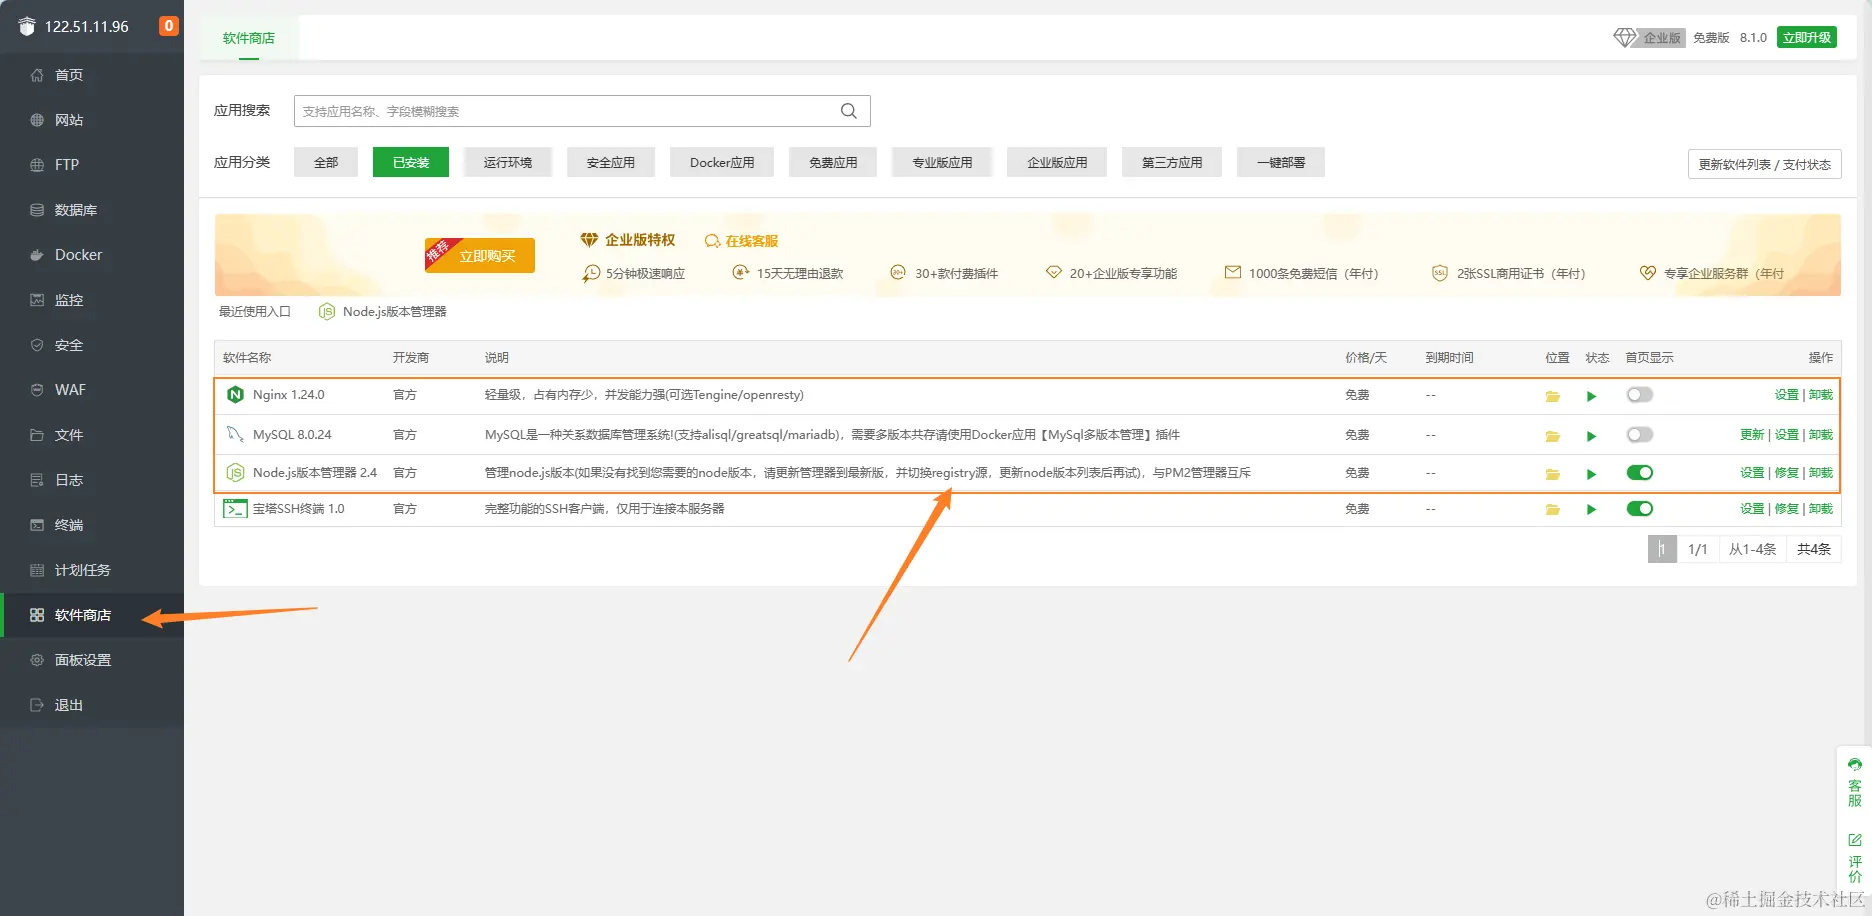The width and height of the screenshot is (1872, 916).
Task: Filter by 免费应用 category
Action: click(x=833, y=162)
